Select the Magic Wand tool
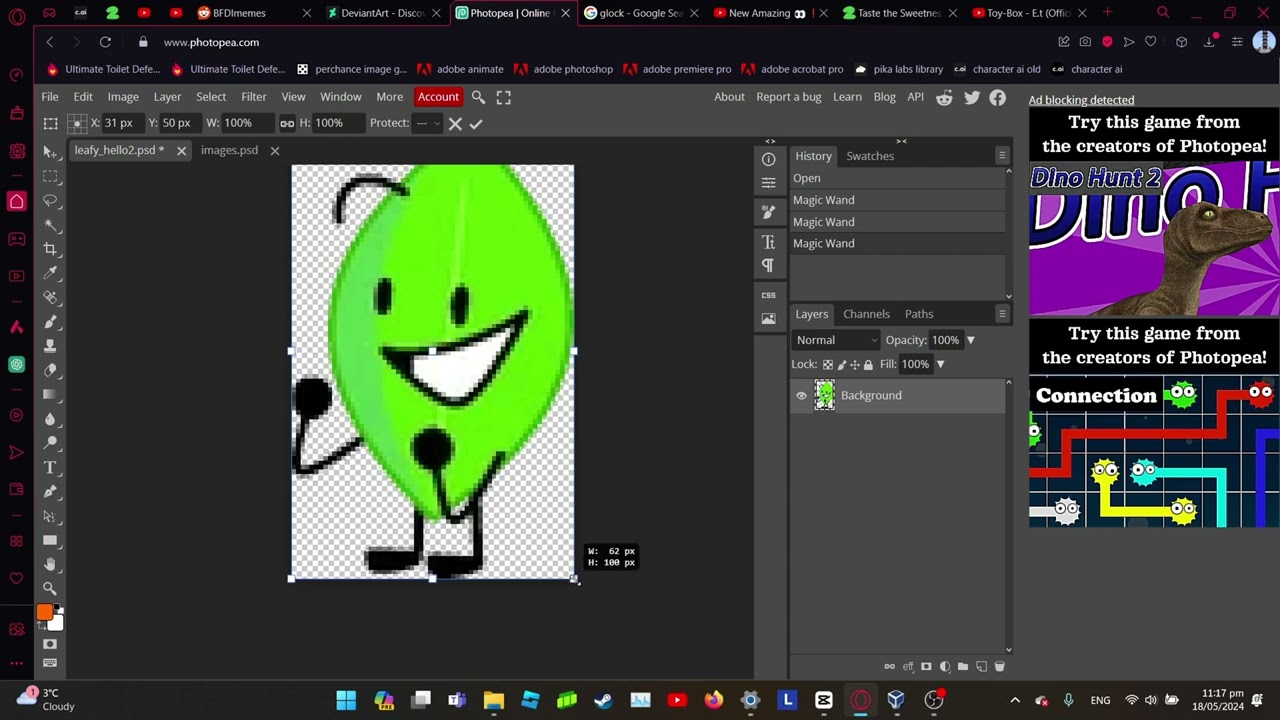 click(x=50, y=224)
